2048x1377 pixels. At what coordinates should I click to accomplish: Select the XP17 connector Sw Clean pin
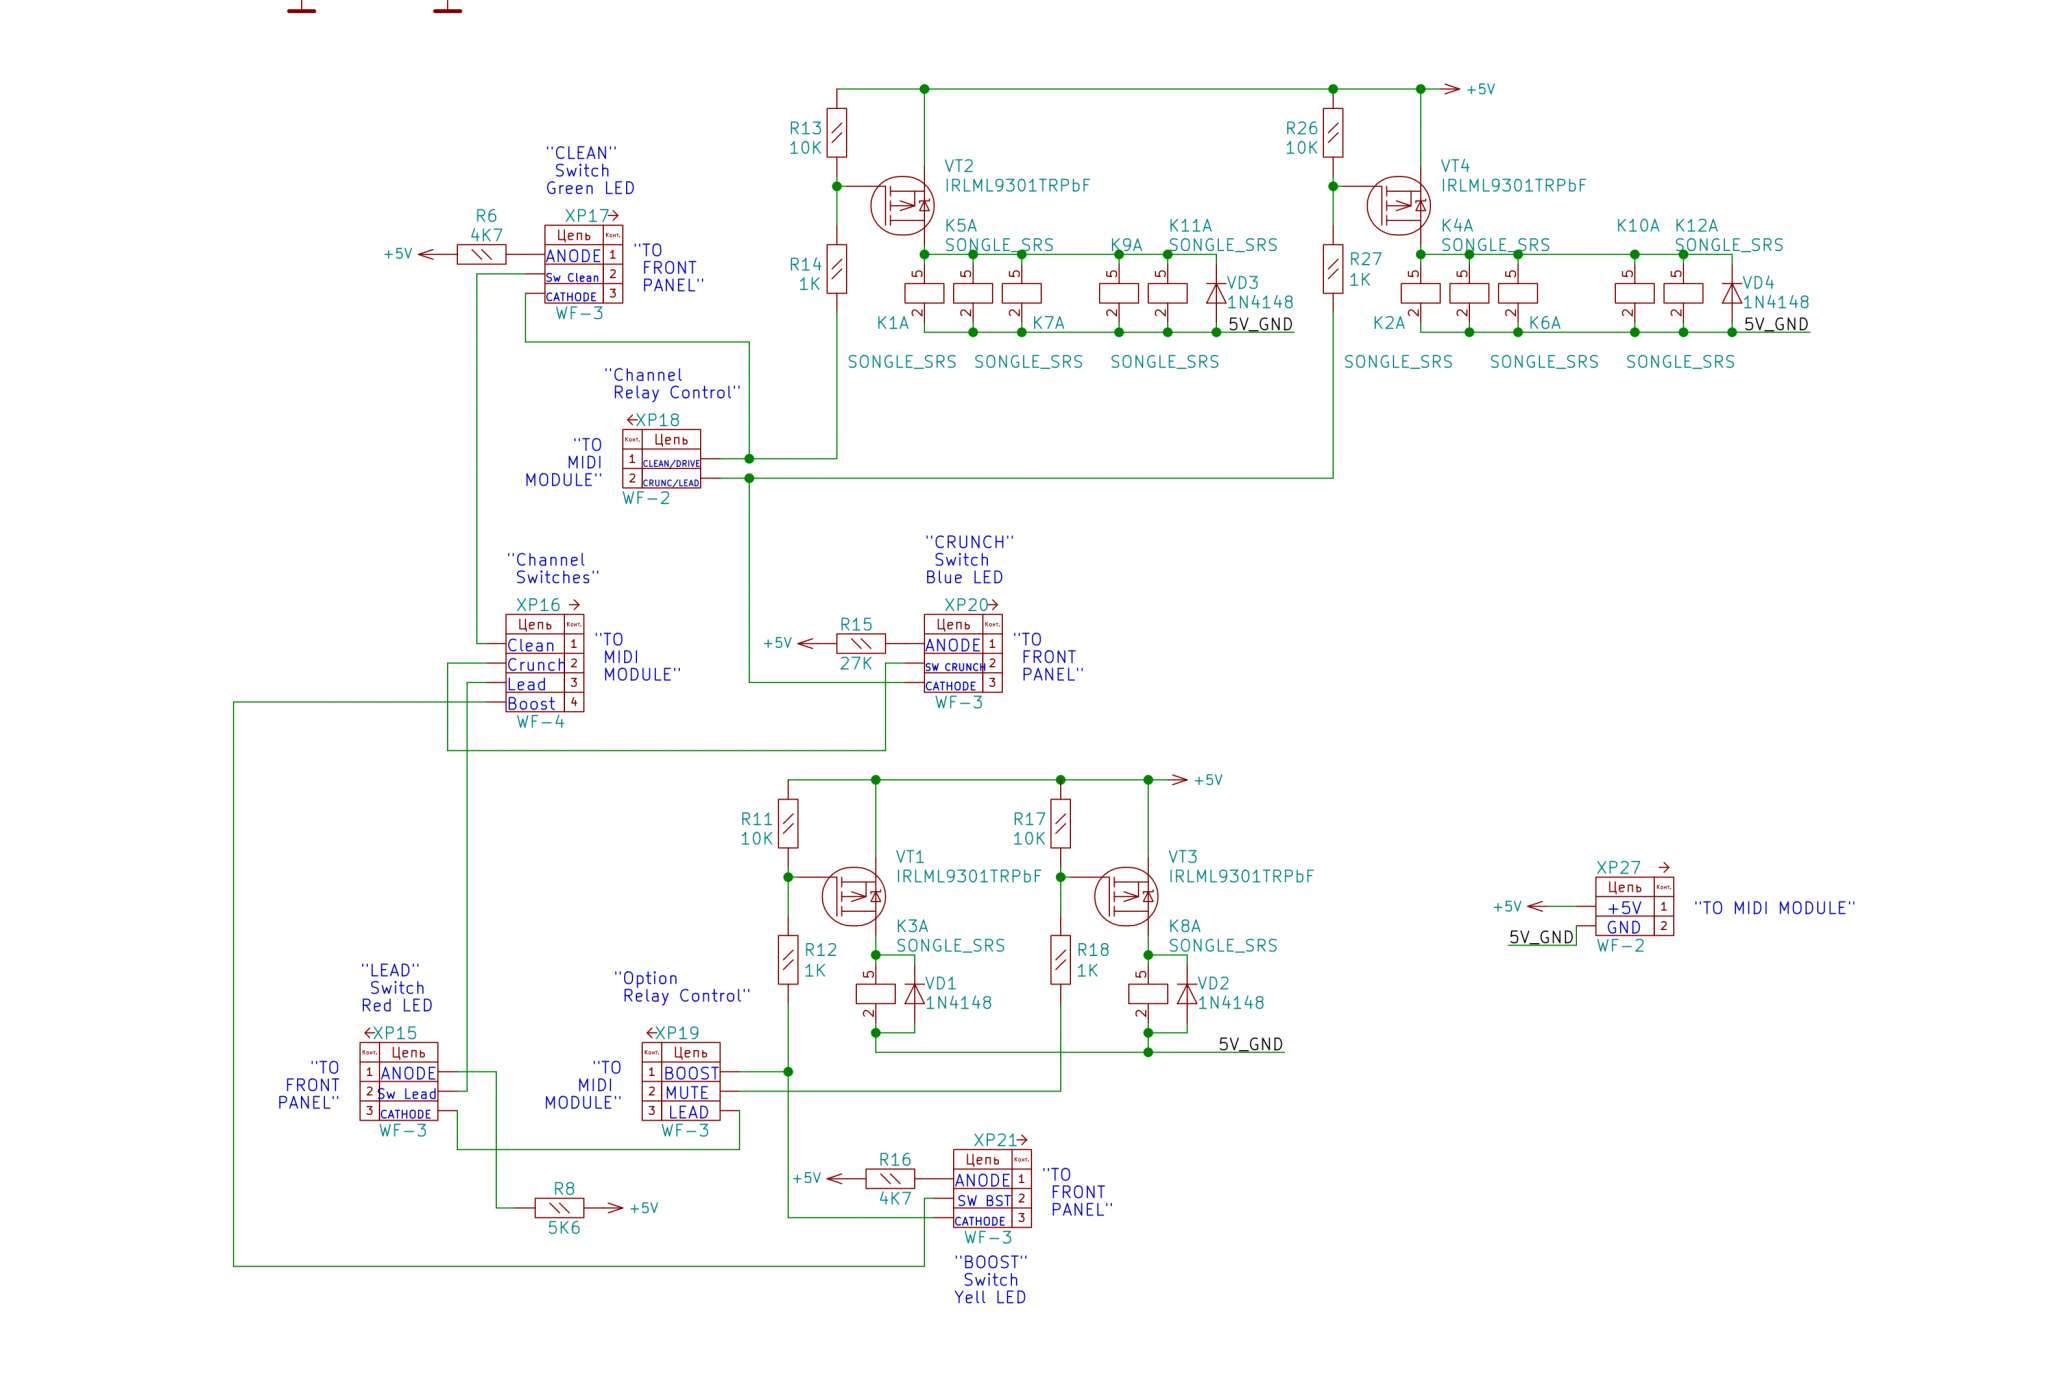coord(573,277)
